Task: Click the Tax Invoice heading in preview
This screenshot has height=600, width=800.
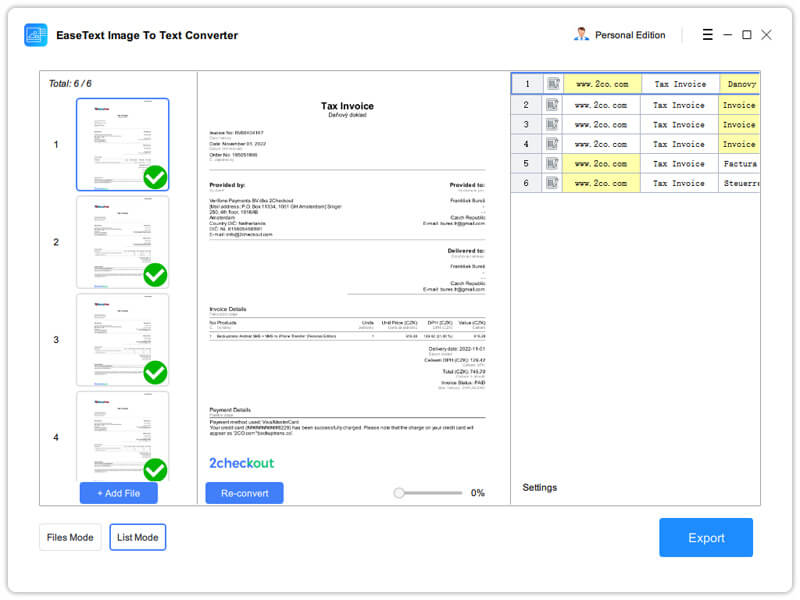Action: tap(347, 106)
